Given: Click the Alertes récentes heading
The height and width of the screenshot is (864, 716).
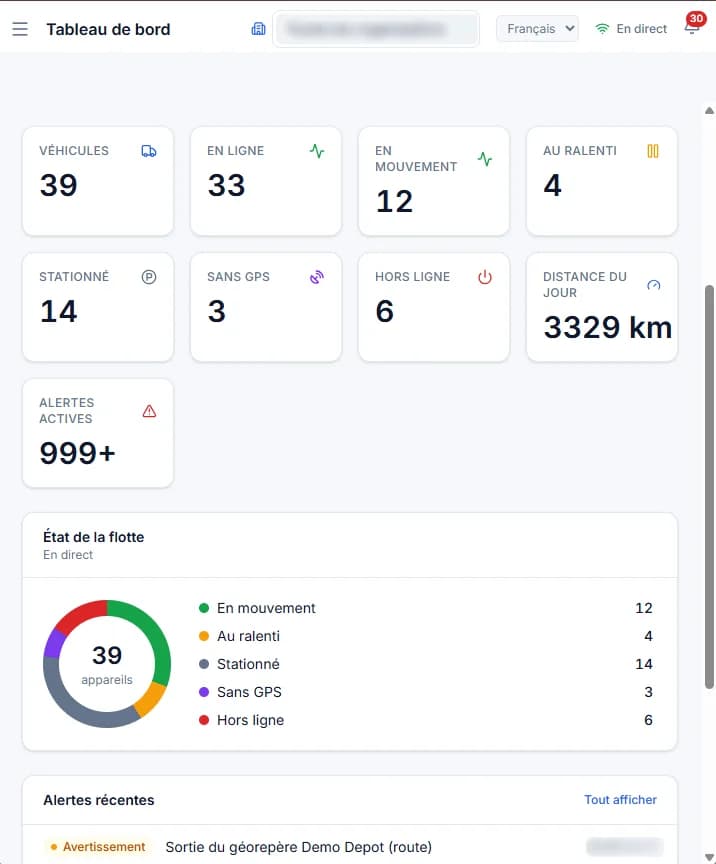Looking at the screenshot, I should coord(99,800).
